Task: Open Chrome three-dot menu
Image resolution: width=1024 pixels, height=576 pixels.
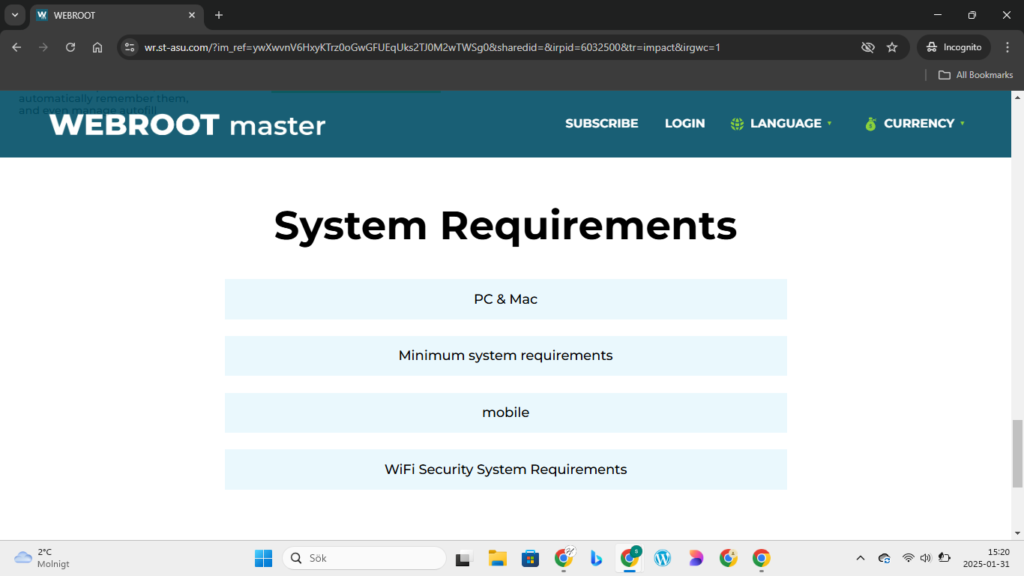Action: point(1008,47)
